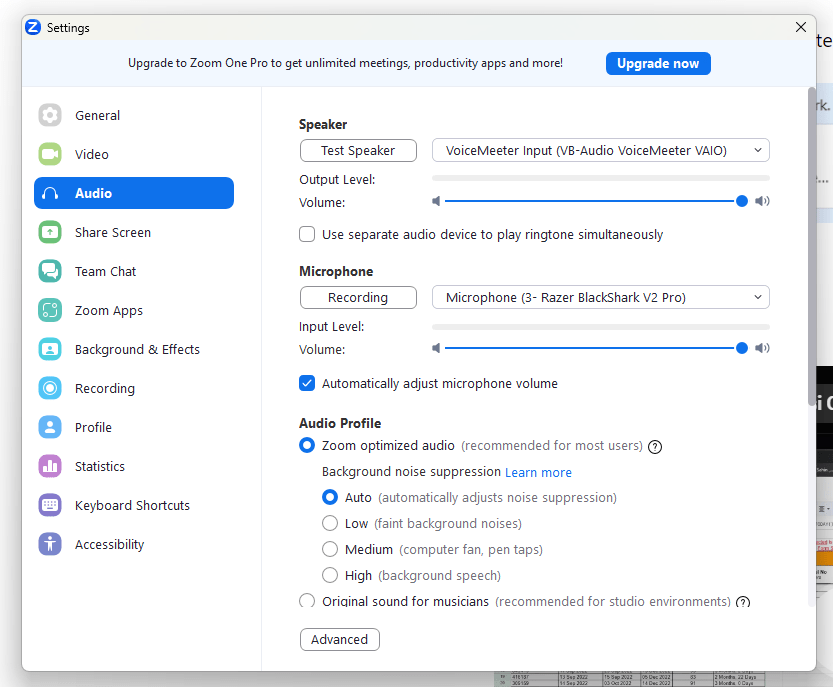Open General settings tab

pyautogui.click(x=134, y=115)
